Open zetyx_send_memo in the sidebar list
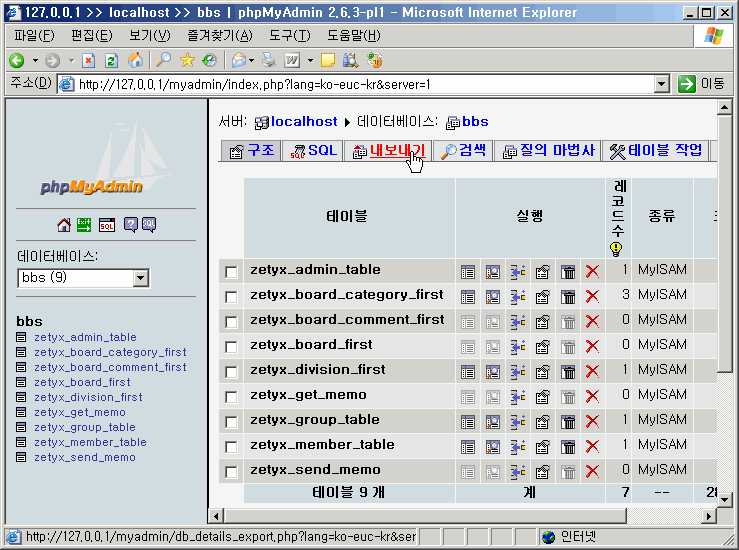 click(x=85, y=457)
